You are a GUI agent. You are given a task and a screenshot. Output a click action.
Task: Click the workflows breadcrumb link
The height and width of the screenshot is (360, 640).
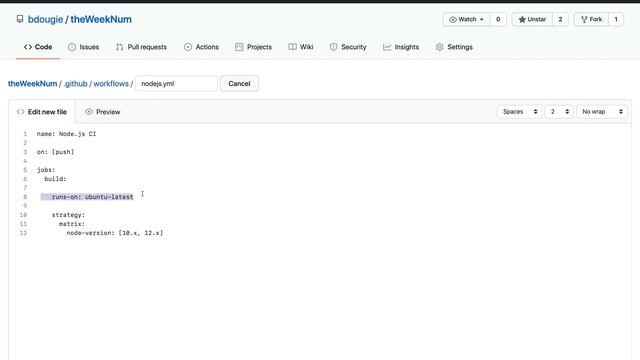pyautogui.click(x=111, y=83)
